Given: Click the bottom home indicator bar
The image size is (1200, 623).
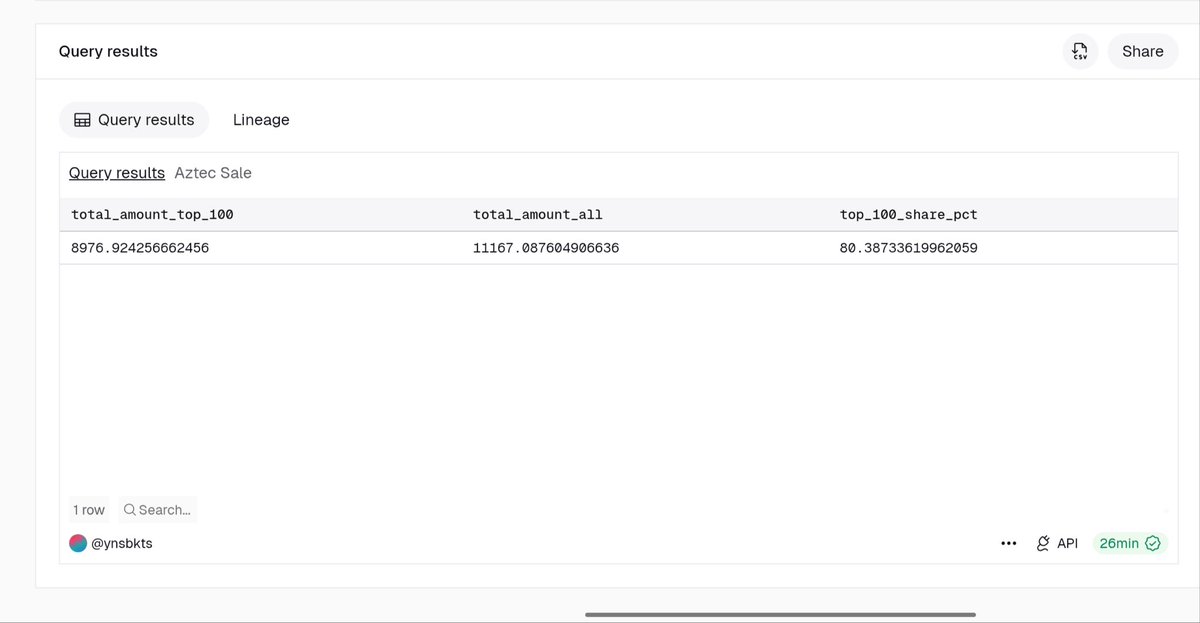Looking at the screenshot, I should tap(780, 614).
